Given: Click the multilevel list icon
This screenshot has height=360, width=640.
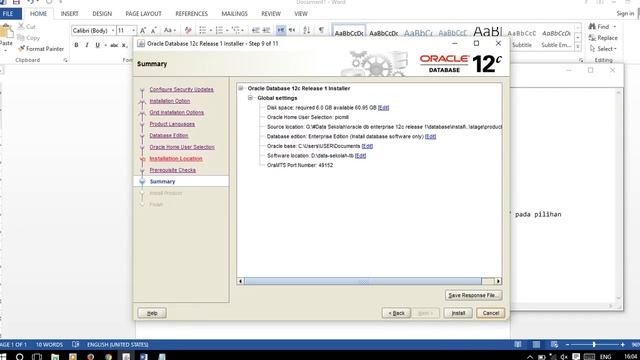Looking at the screenshot, I should (x=236, y=30).
